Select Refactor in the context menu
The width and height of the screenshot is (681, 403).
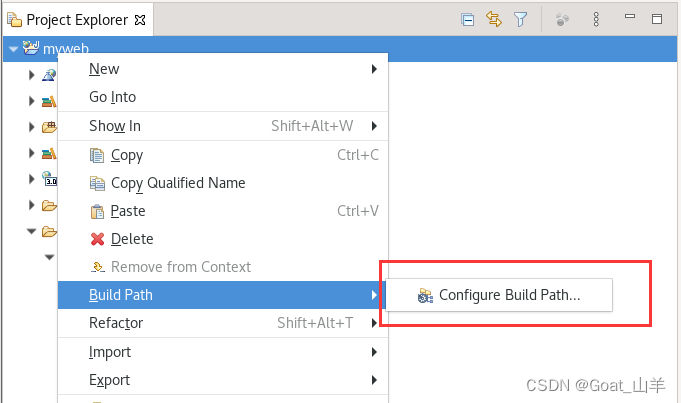point(223,323)
